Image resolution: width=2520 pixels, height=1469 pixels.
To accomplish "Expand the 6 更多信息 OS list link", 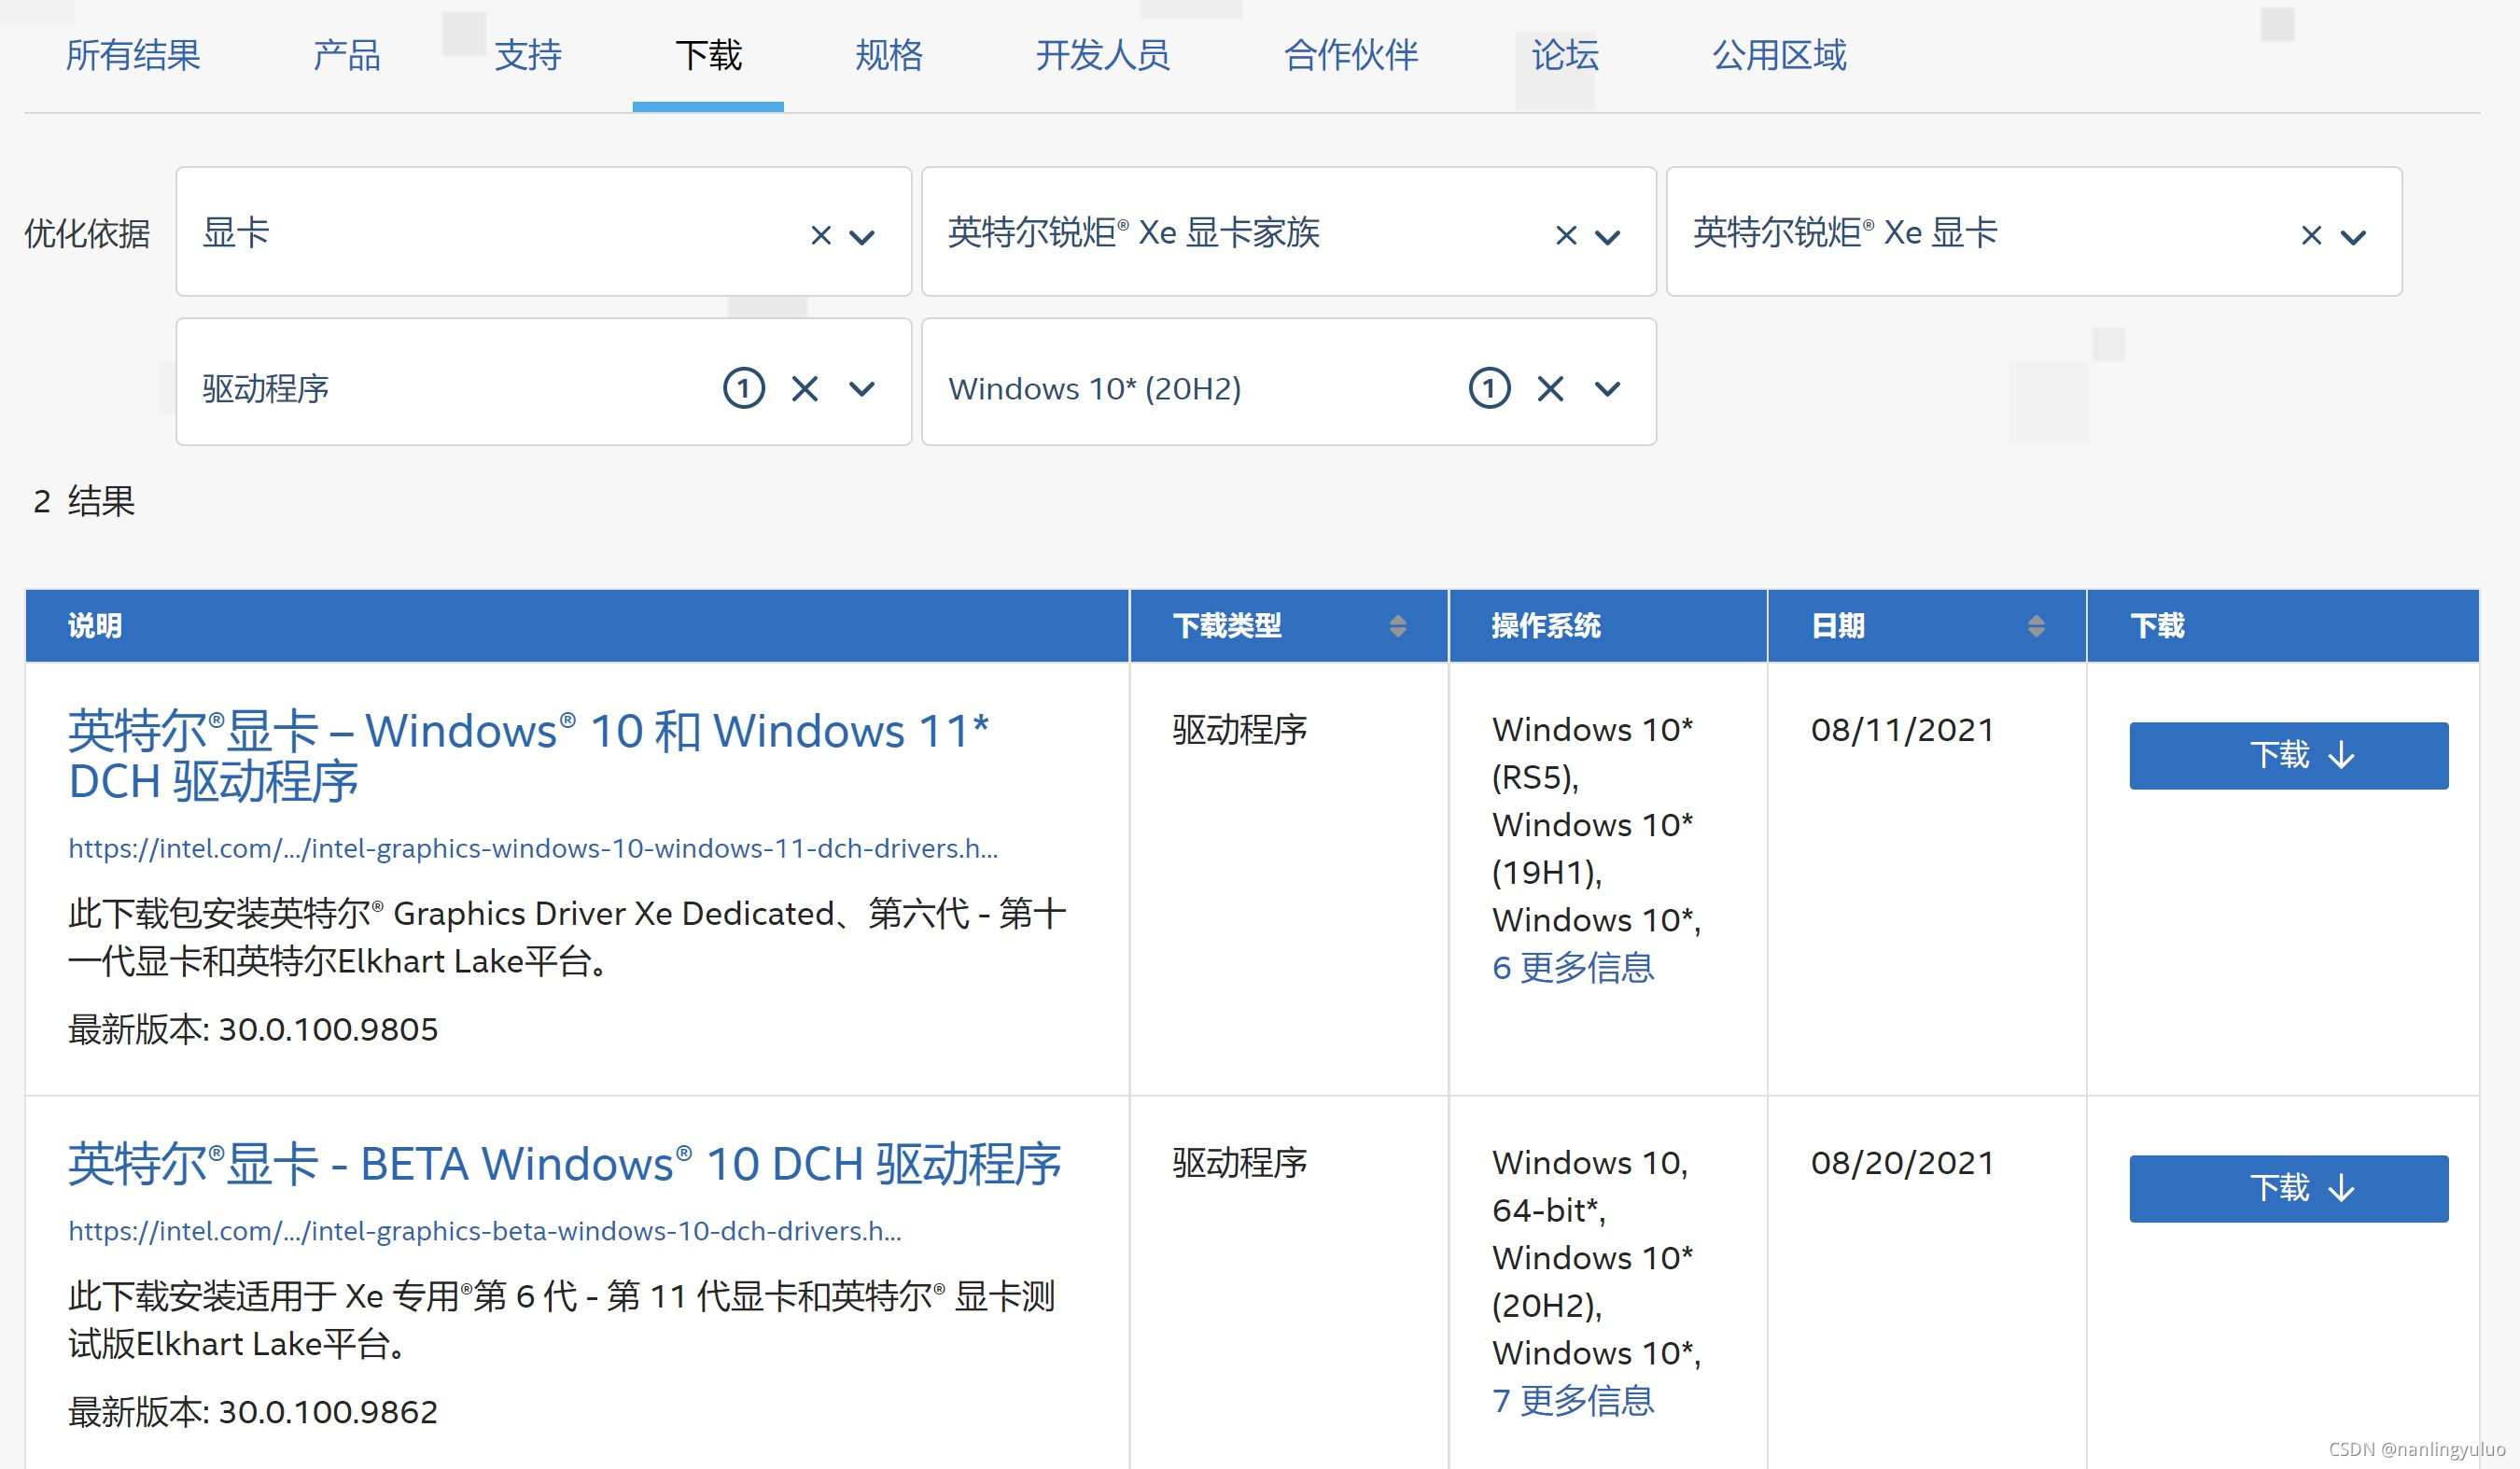I will (1572, 967).
